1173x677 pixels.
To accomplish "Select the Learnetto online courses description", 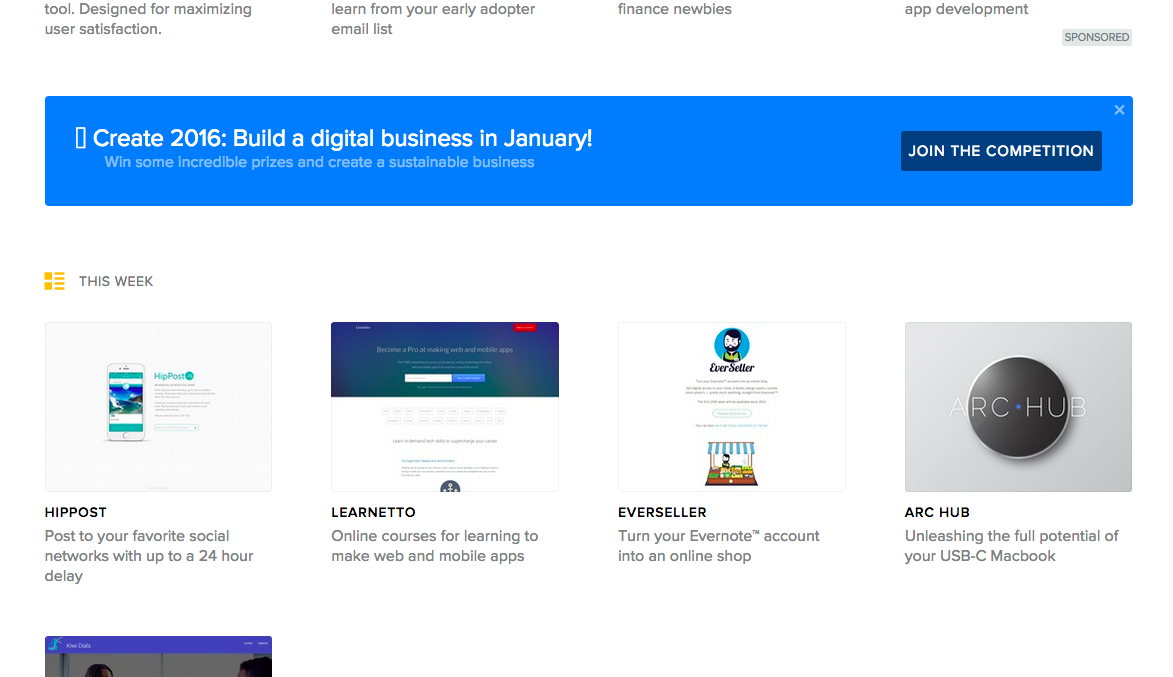I will coord(434,546).
